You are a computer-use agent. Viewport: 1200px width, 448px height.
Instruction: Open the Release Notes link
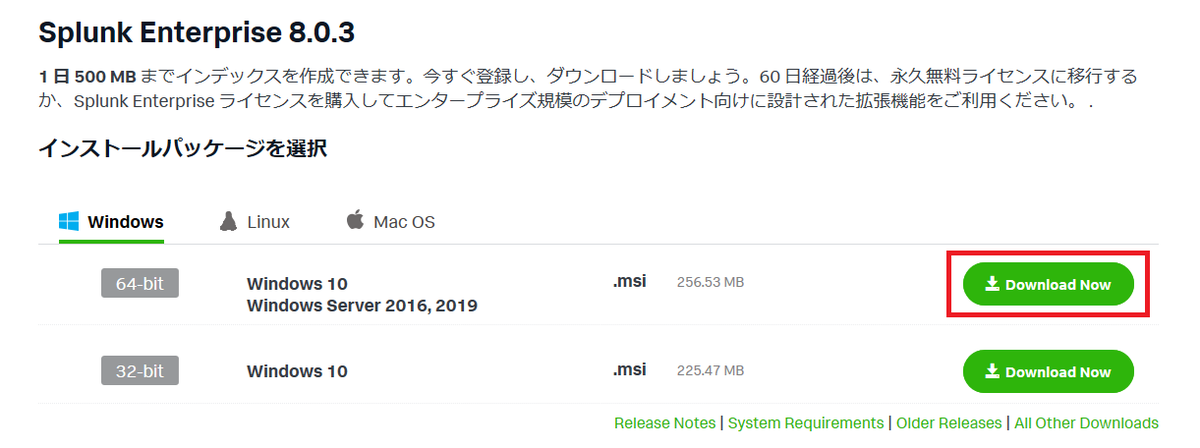(665, 423)
